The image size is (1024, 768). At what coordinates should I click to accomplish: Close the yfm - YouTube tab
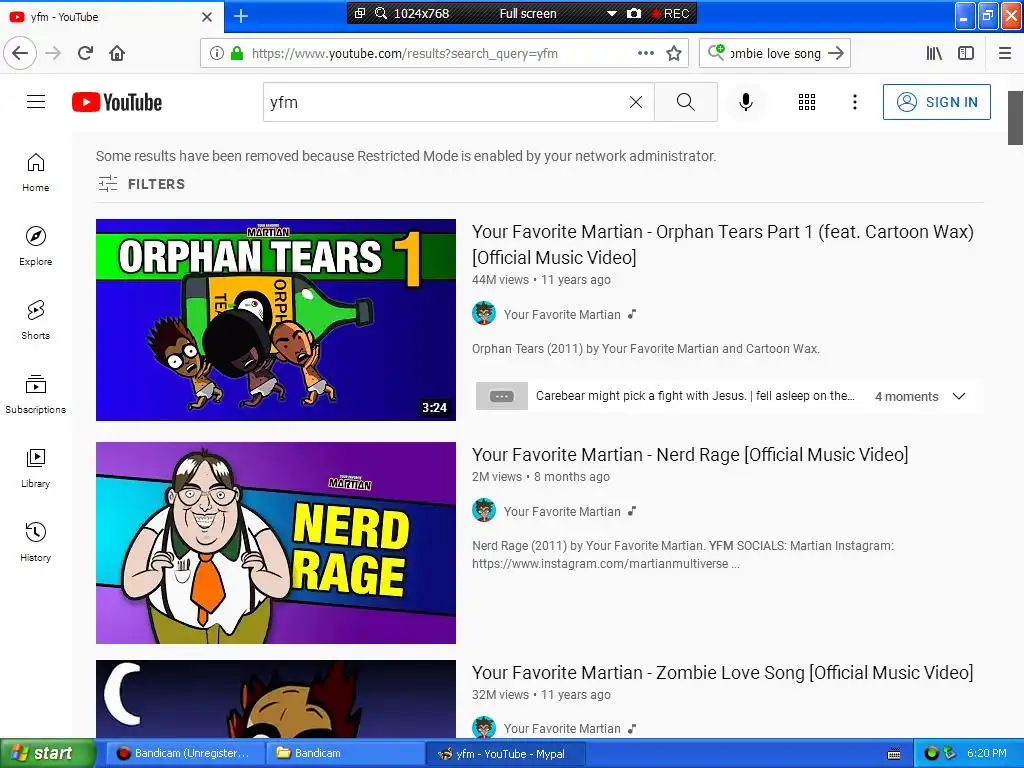(x=207, y=17)
